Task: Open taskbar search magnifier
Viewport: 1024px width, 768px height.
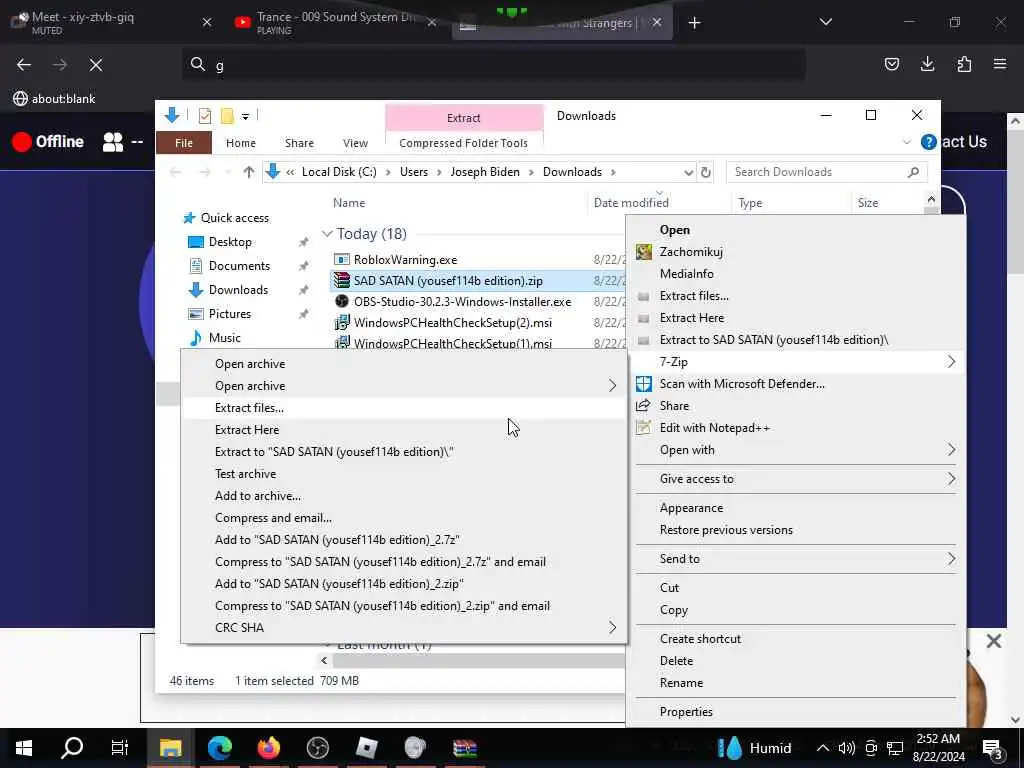Action: click(72, 747)
